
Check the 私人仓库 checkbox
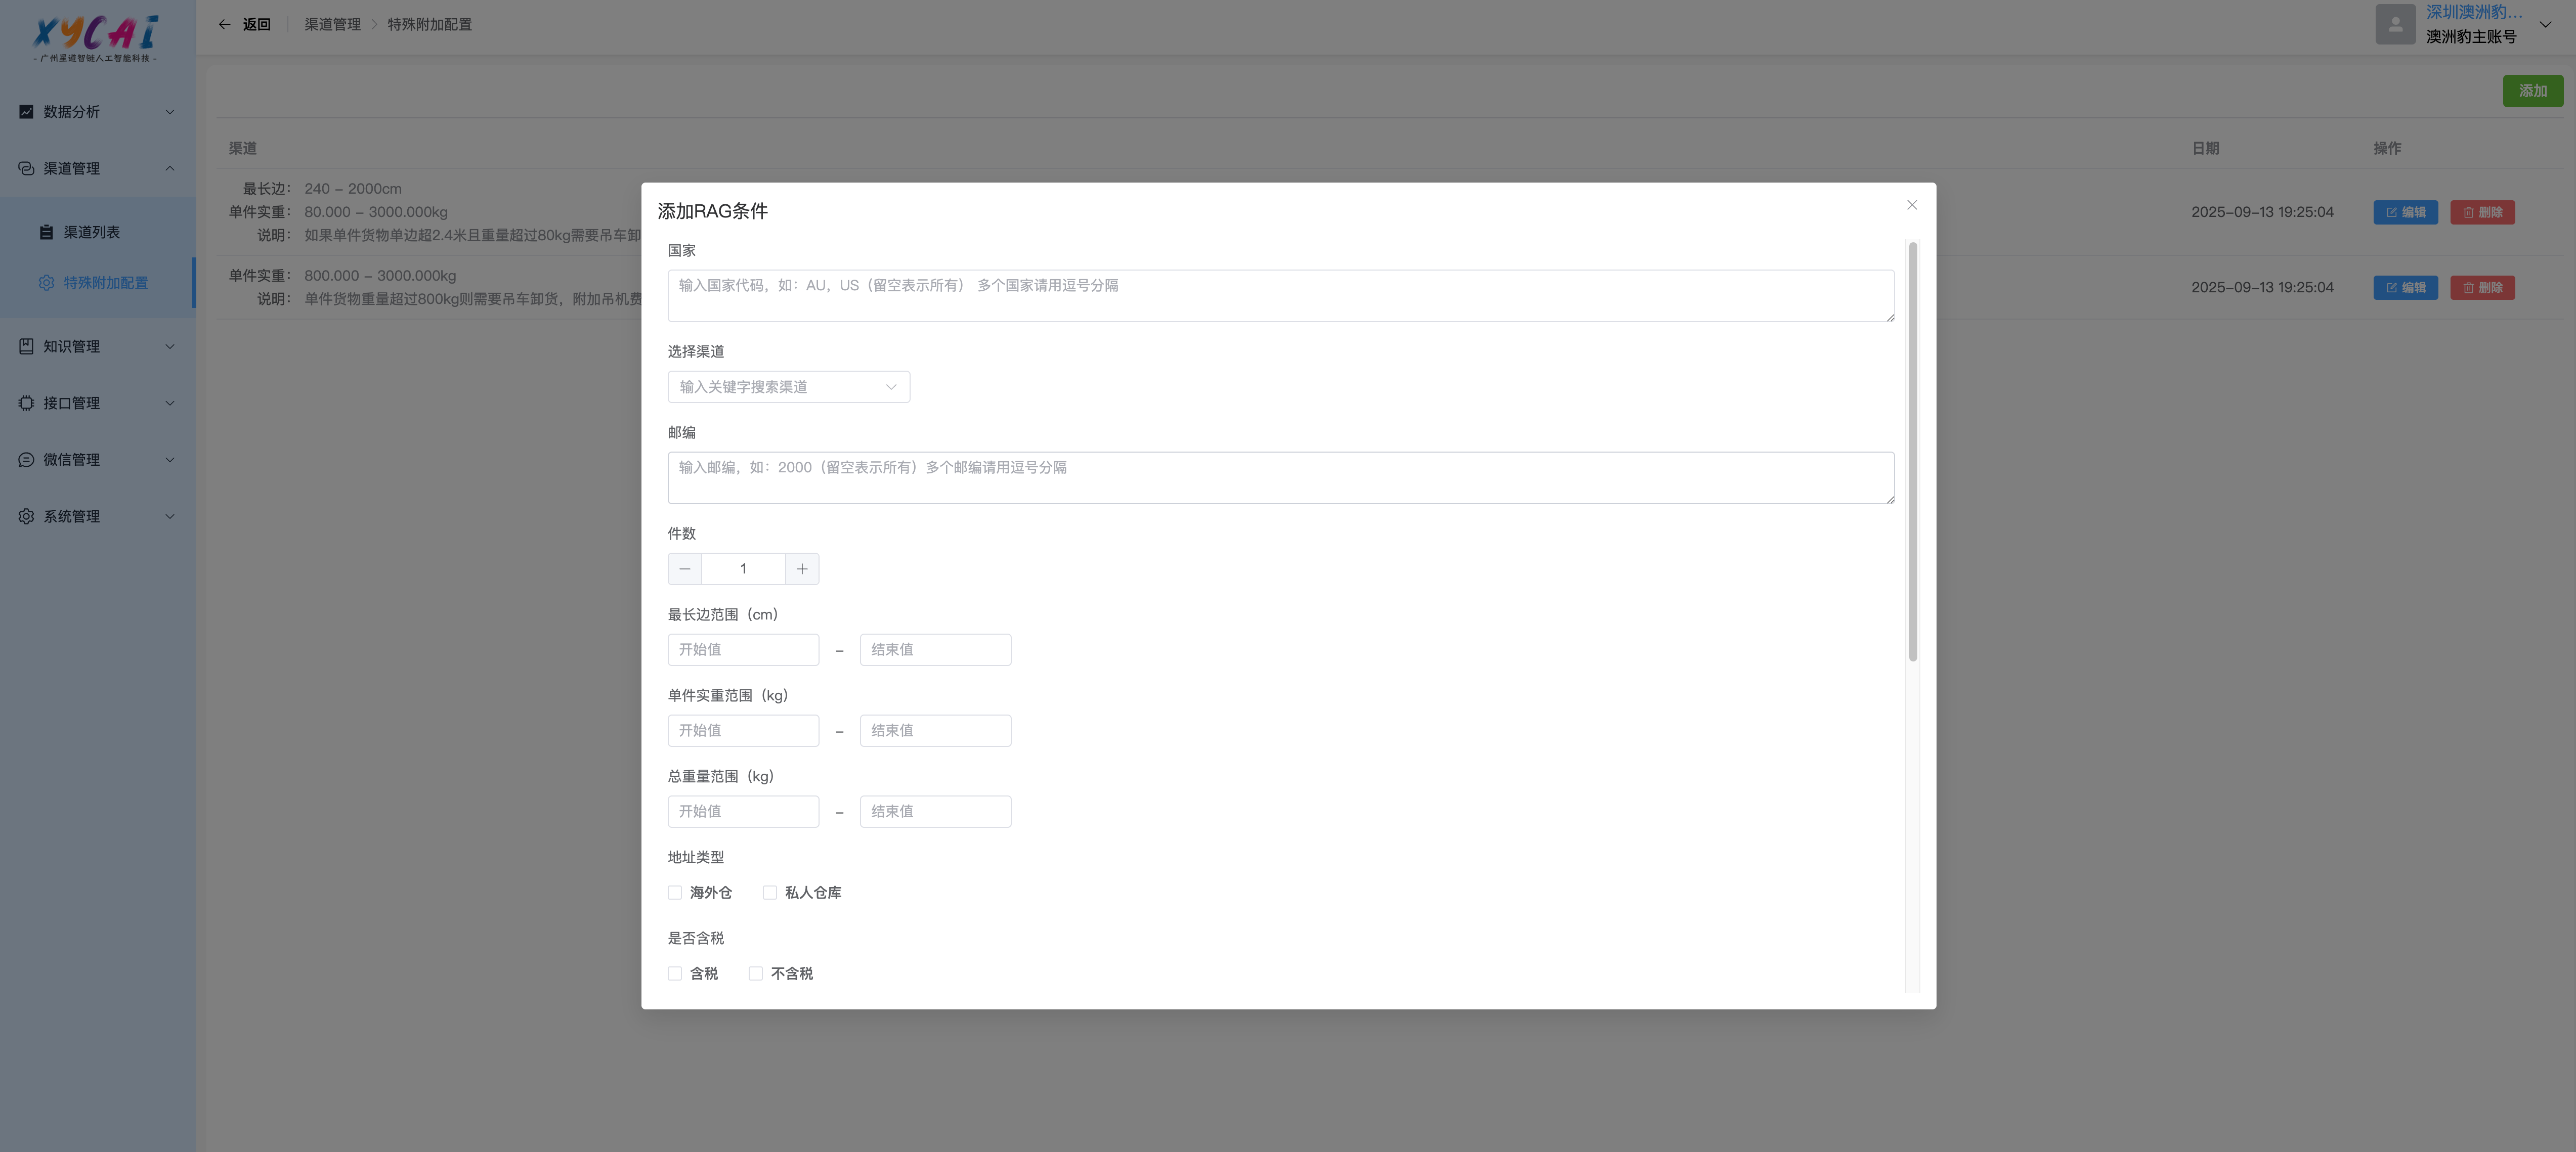(x=770, y=893)
